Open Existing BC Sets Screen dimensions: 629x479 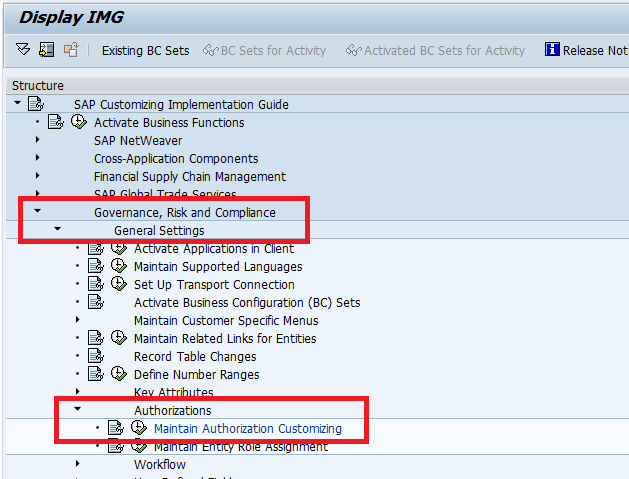coord(145,51)
